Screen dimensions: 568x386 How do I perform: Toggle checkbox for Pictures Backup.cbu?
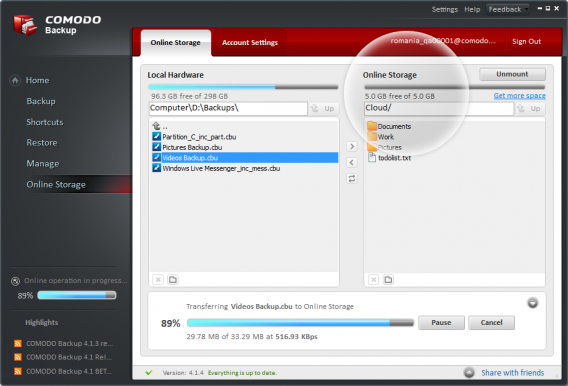tap(156, 147)
